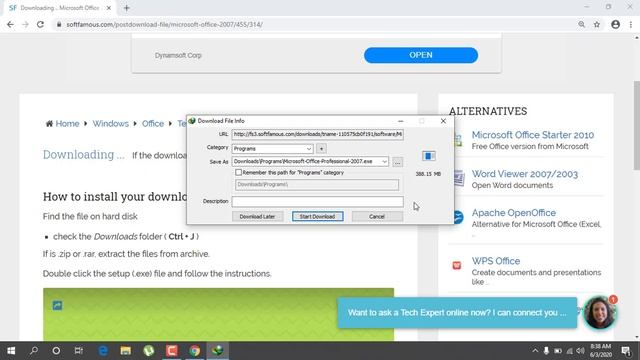Click the Apache OpenOffice icon
This screenshot has height=360, width=640.
tap(458, 217)
